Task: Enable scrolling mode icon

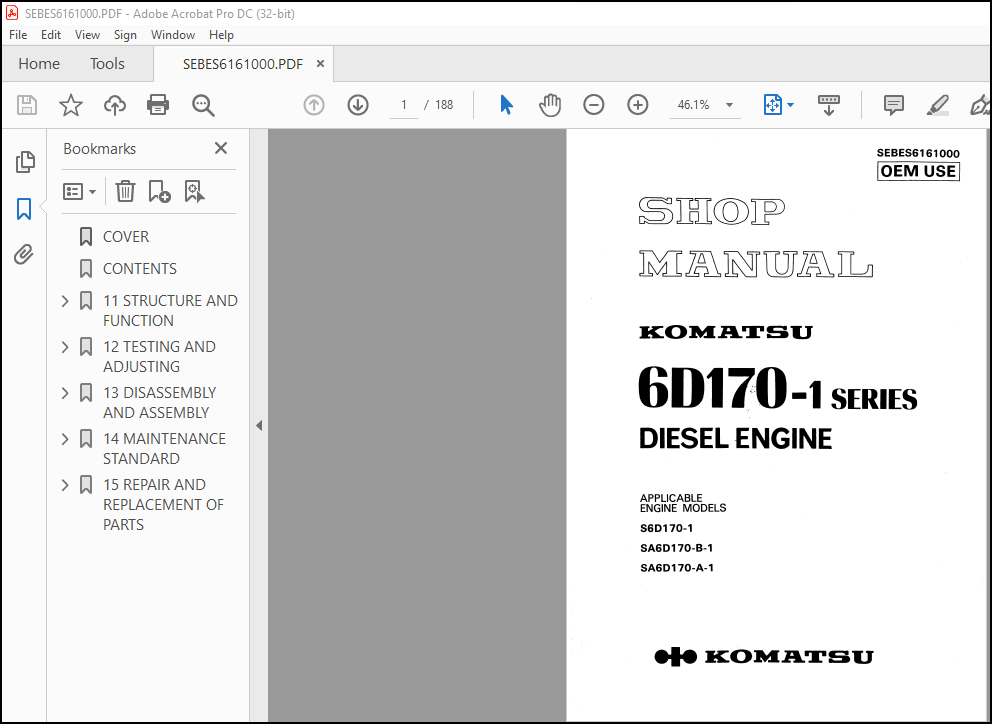Action: coord(829,105)
